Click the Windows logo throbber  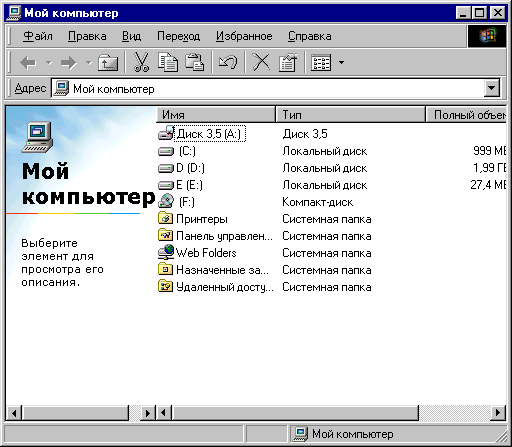tap(487, 36)
